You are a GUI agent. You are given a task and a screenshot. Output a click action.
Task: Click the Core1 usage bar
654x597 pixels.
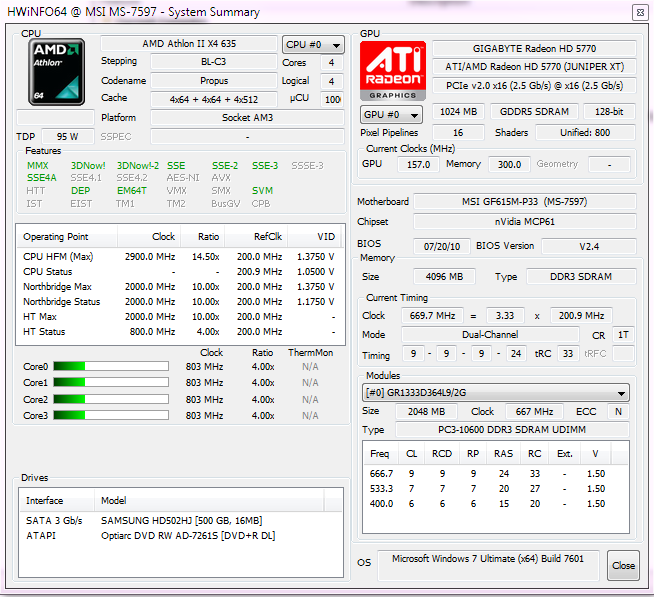(111, 382)
